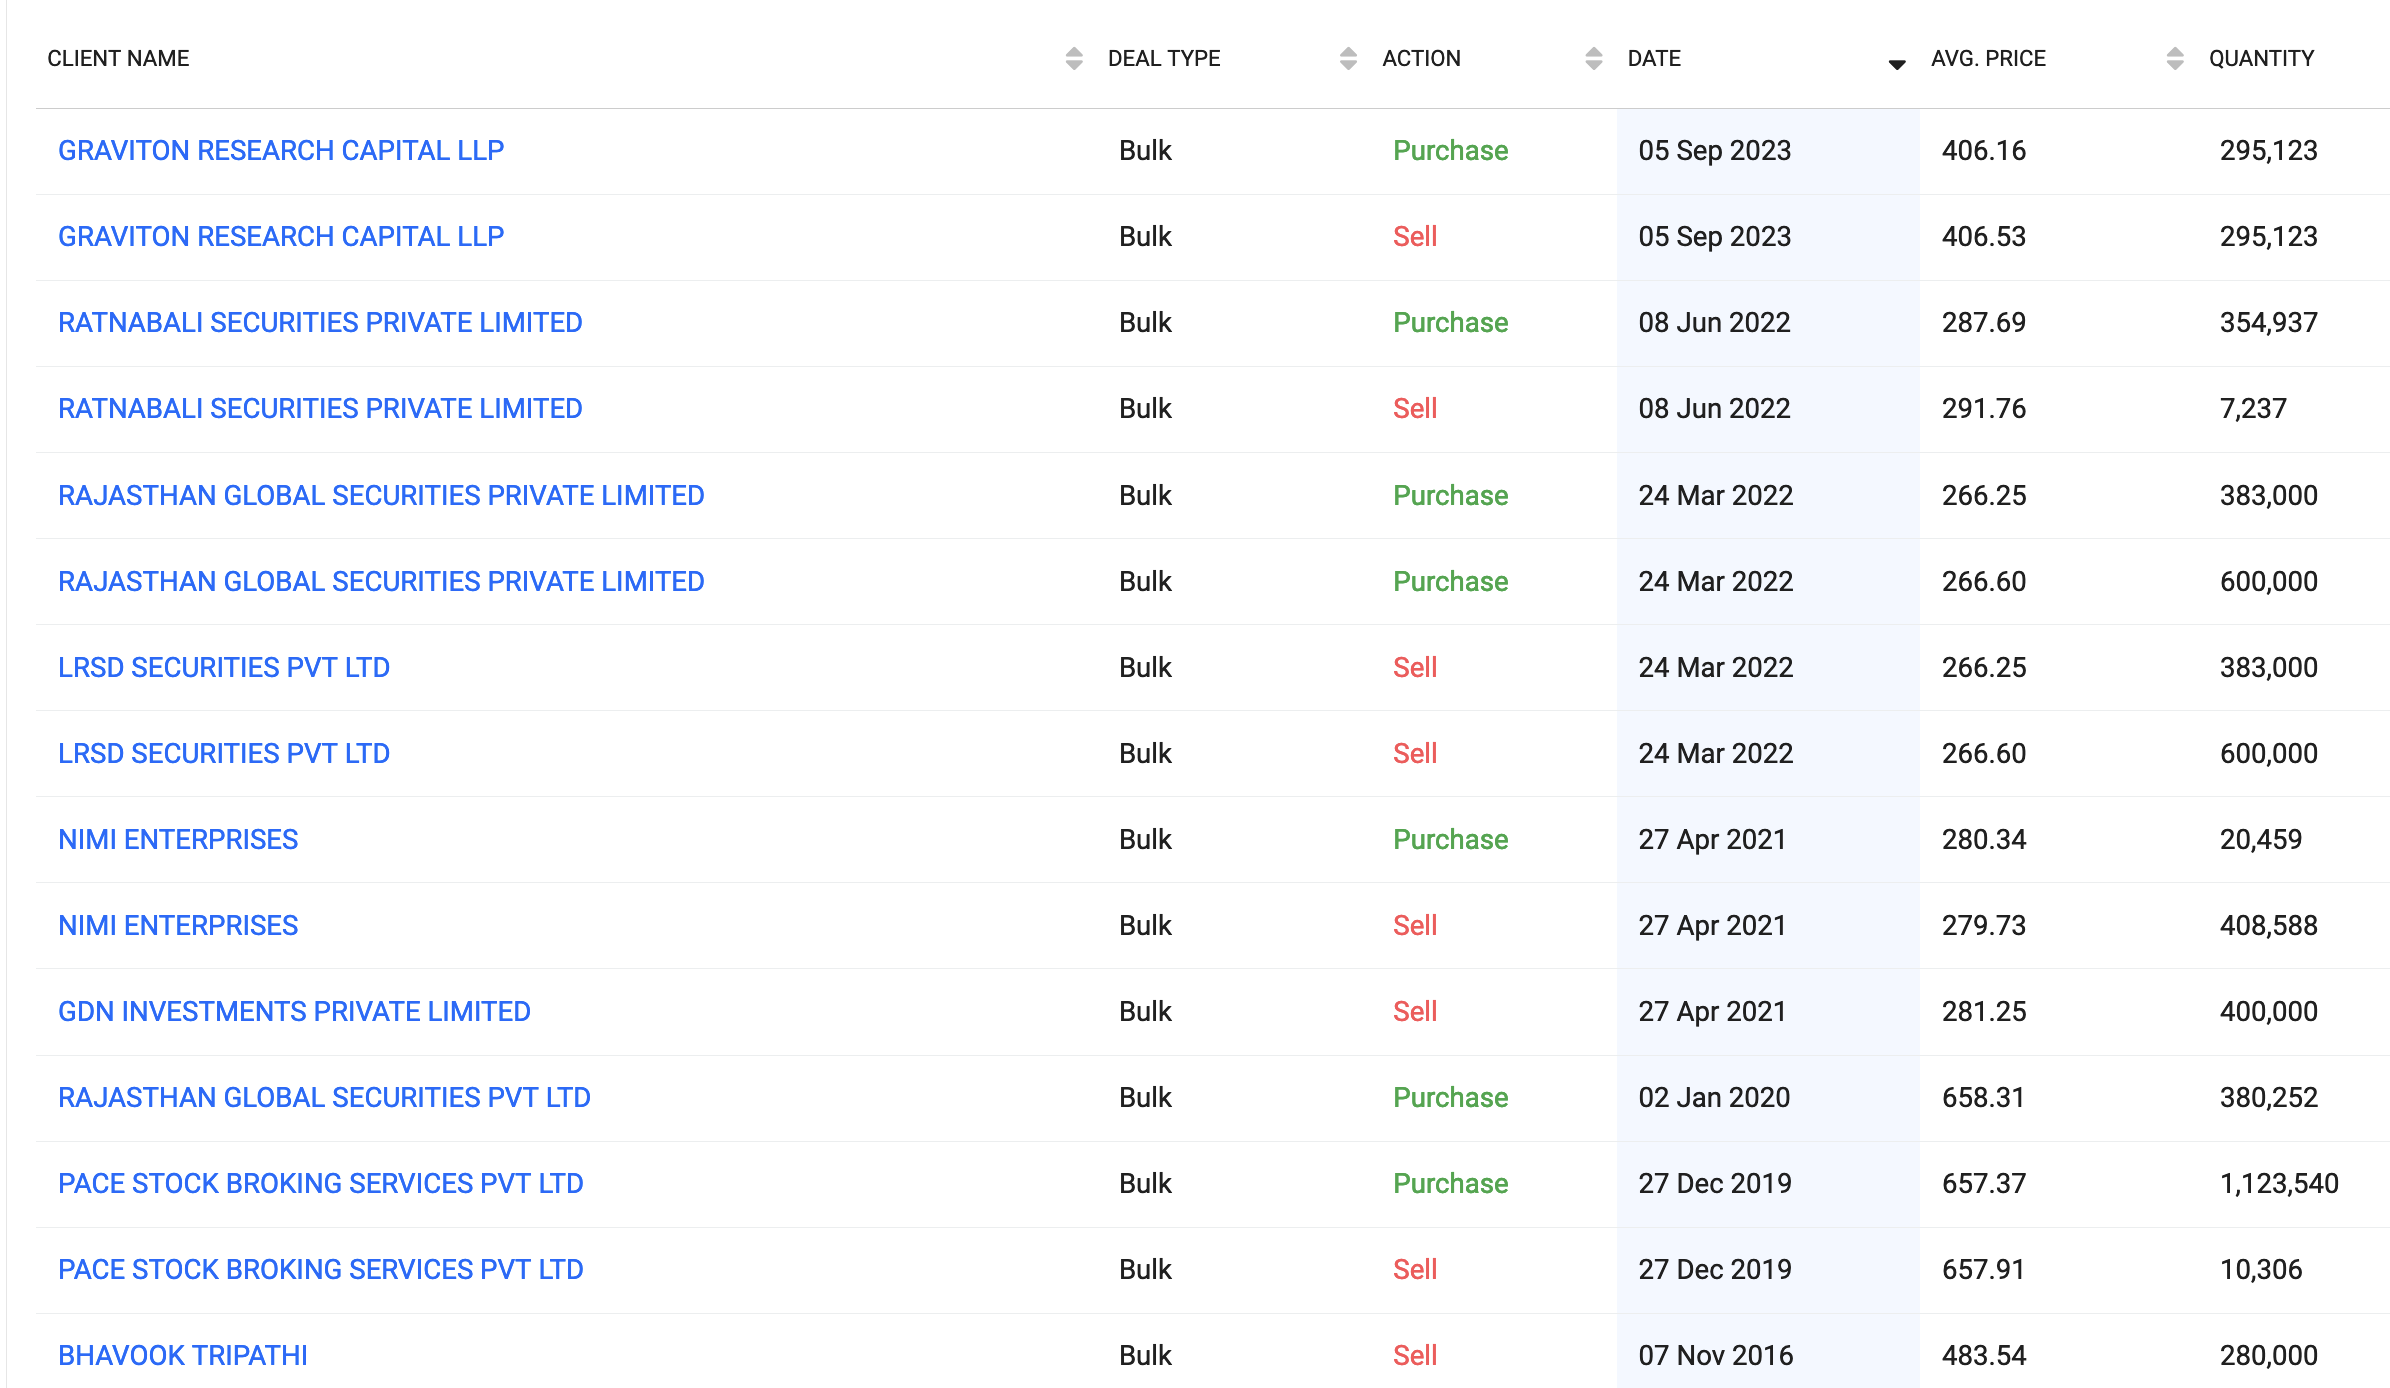Select the 658.31 average price cell

pyautogui.click(x=1984, y=1098)
